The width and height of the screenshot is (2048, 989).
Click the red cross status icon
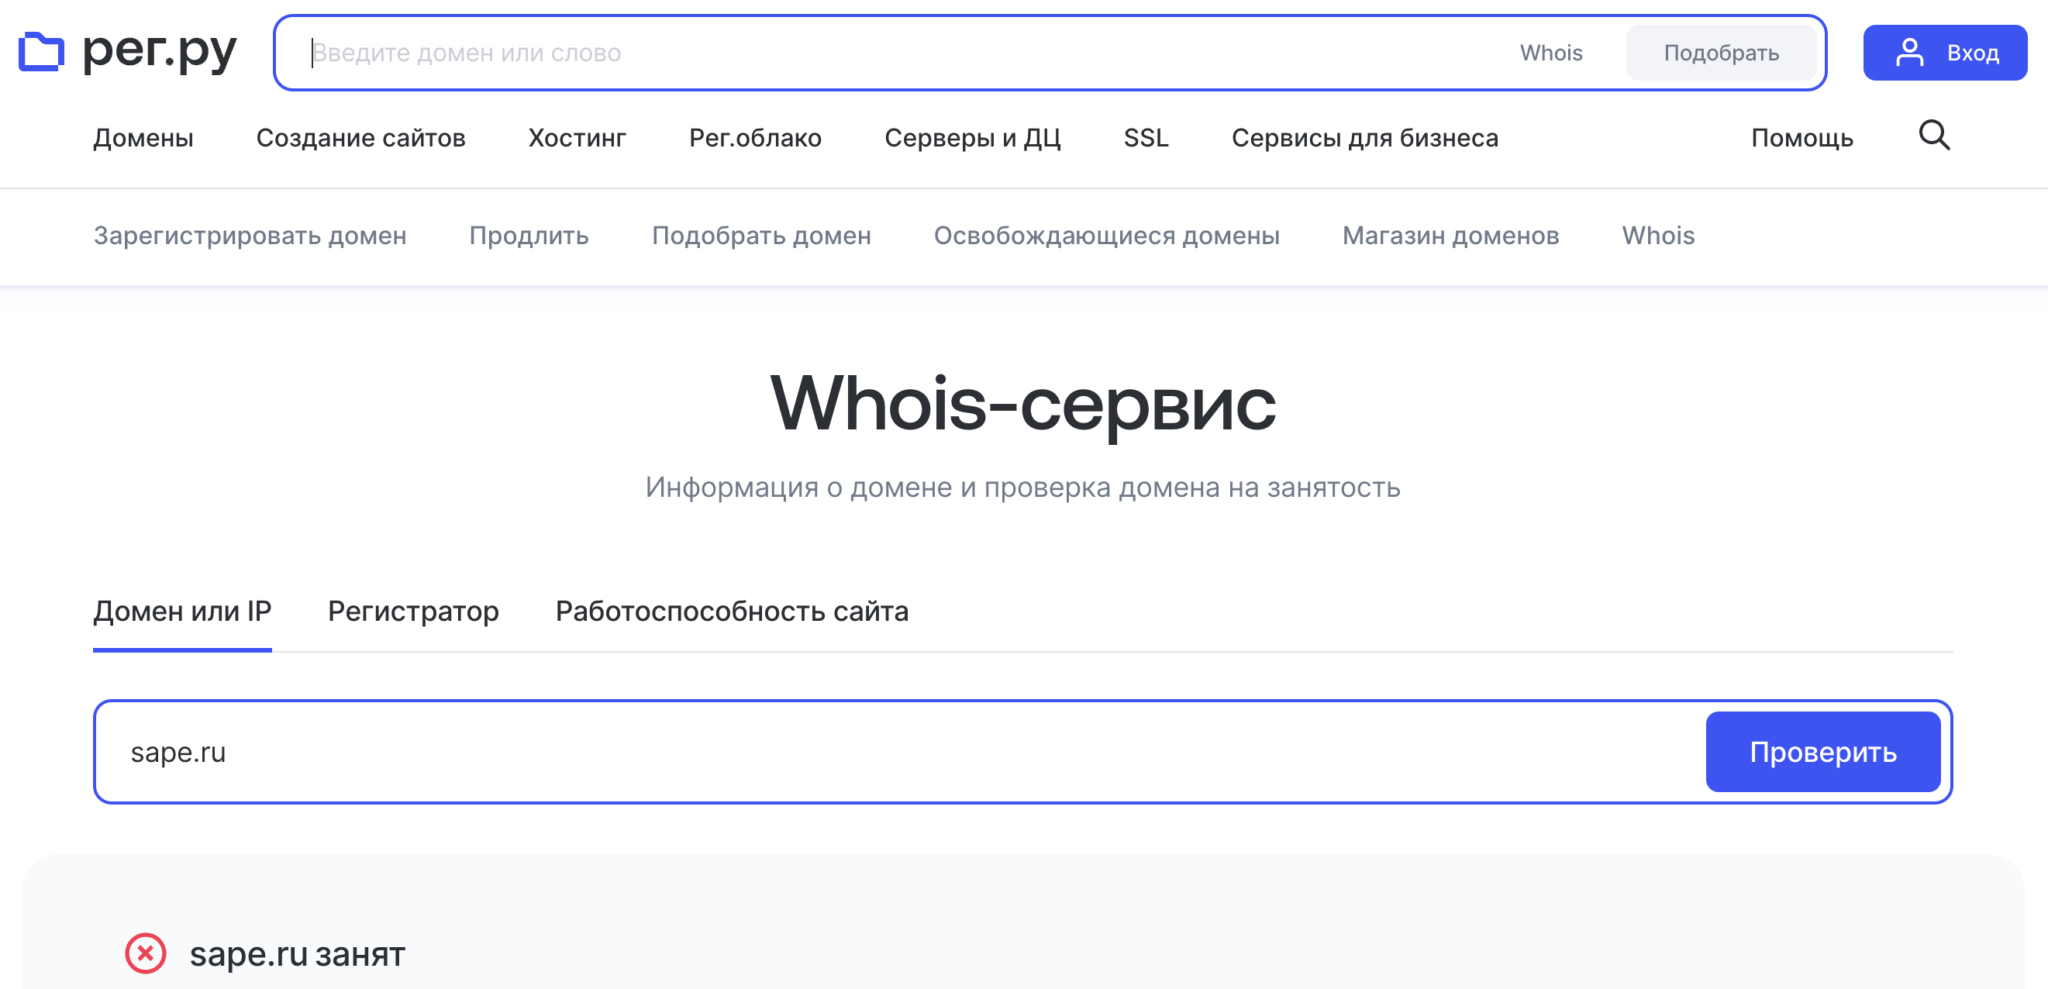tap(146, 953)
